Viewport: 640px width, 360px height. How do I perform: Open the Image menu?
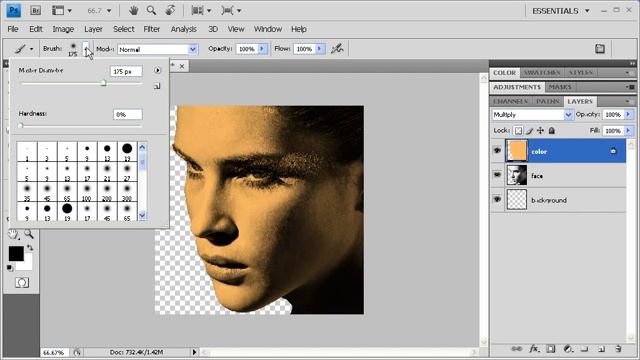tap(63, 29)
